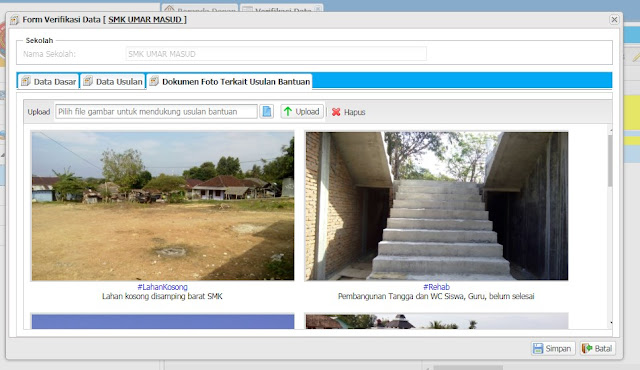This screenshot has height=370, width=640.
Task: Click the Nama Sekolah field
Action: click(x=276, y=54)
